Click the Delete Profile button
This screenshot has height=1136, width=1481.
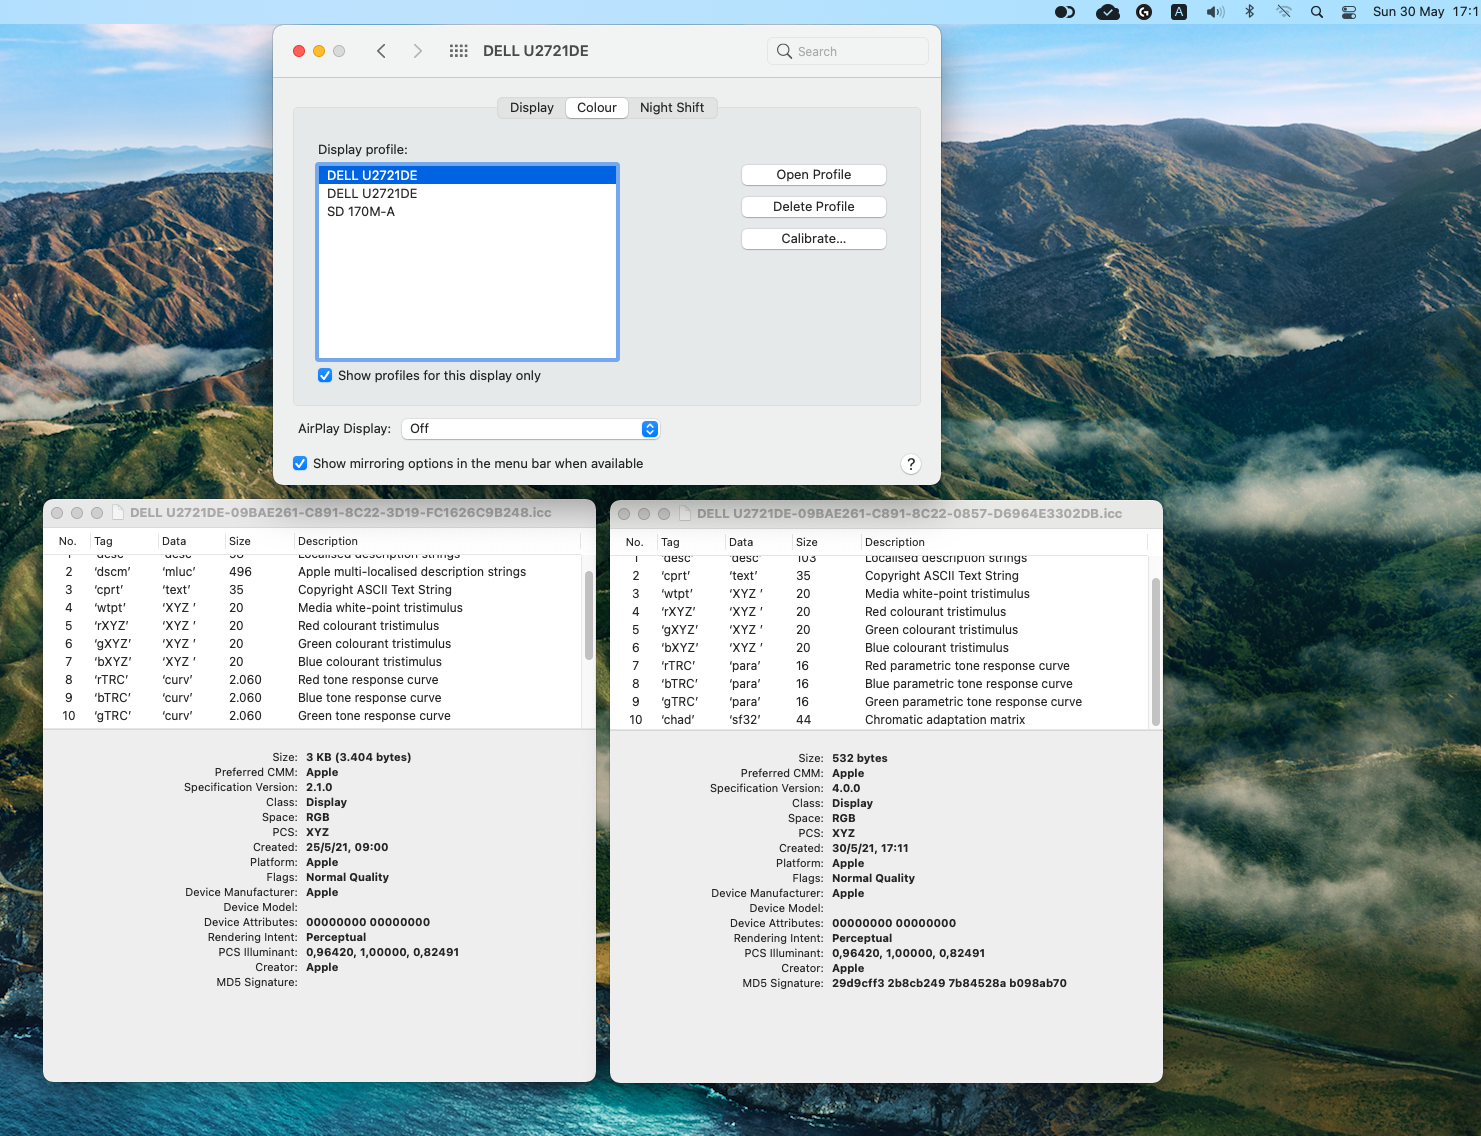coord(813,207)
